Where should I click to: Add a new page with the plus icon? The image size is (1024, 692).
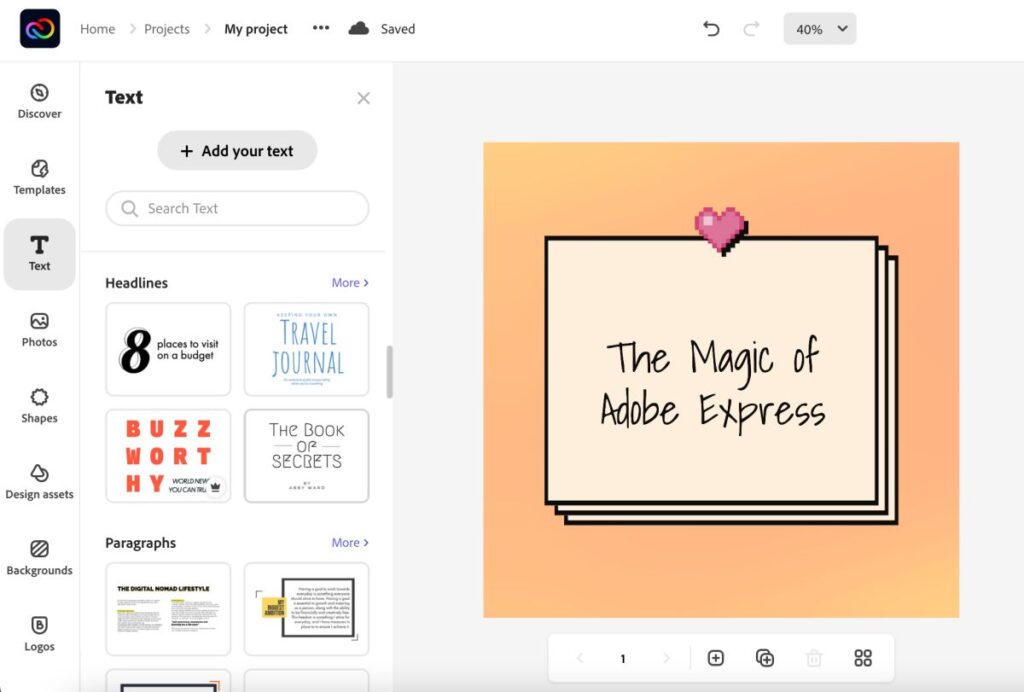click(716, 658)
